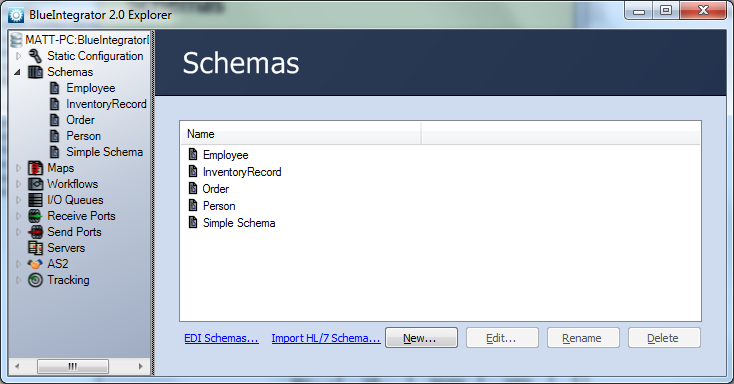Open the EDI Schemas link
Screen dimensions: 734x384
pos(221,338)
